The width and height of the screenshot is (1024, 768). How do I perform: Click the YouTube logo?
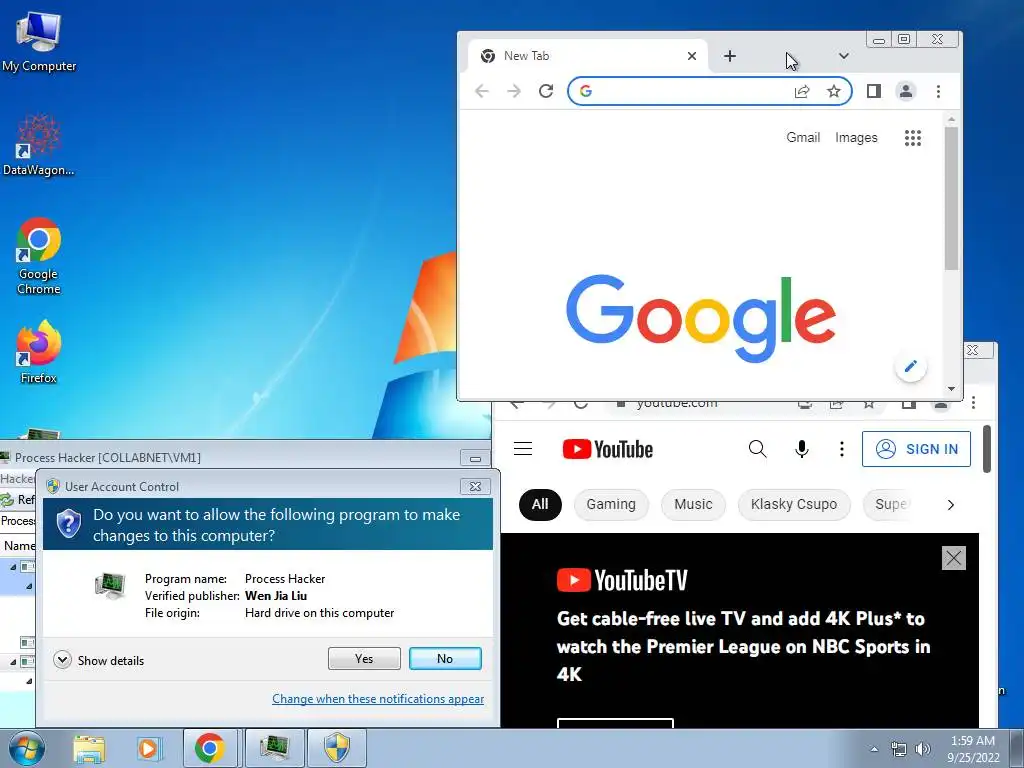tap(608, 449)
